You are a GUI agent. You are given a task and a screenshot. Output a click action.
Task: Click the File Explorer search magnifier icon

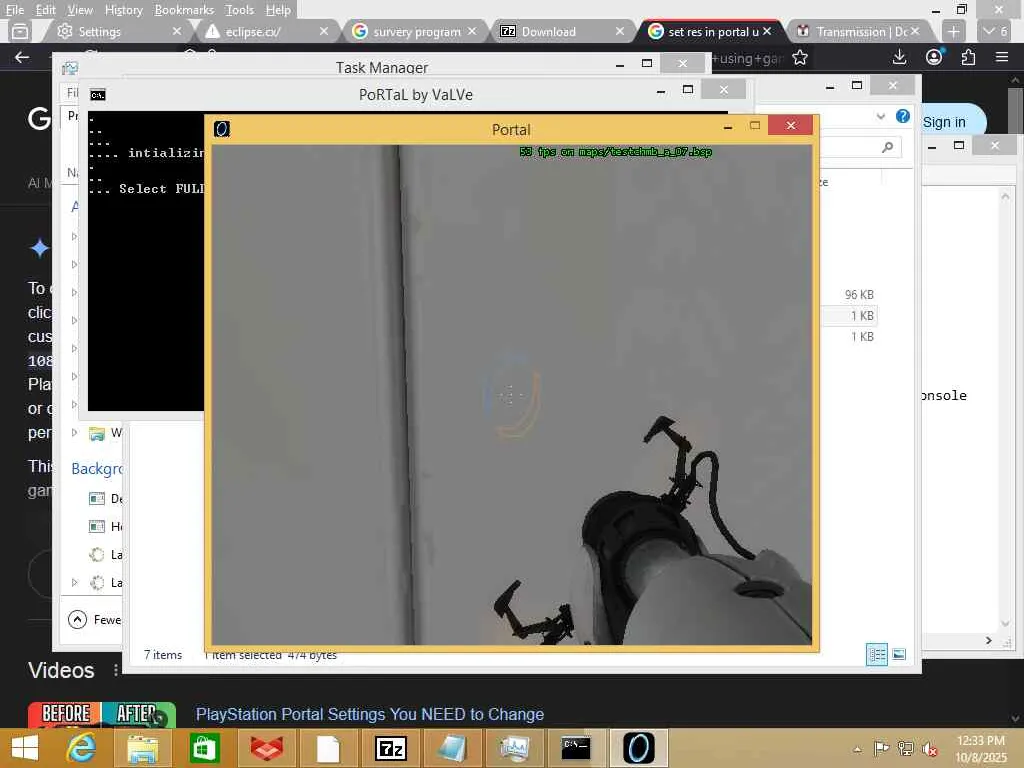(x=887, y=148)
